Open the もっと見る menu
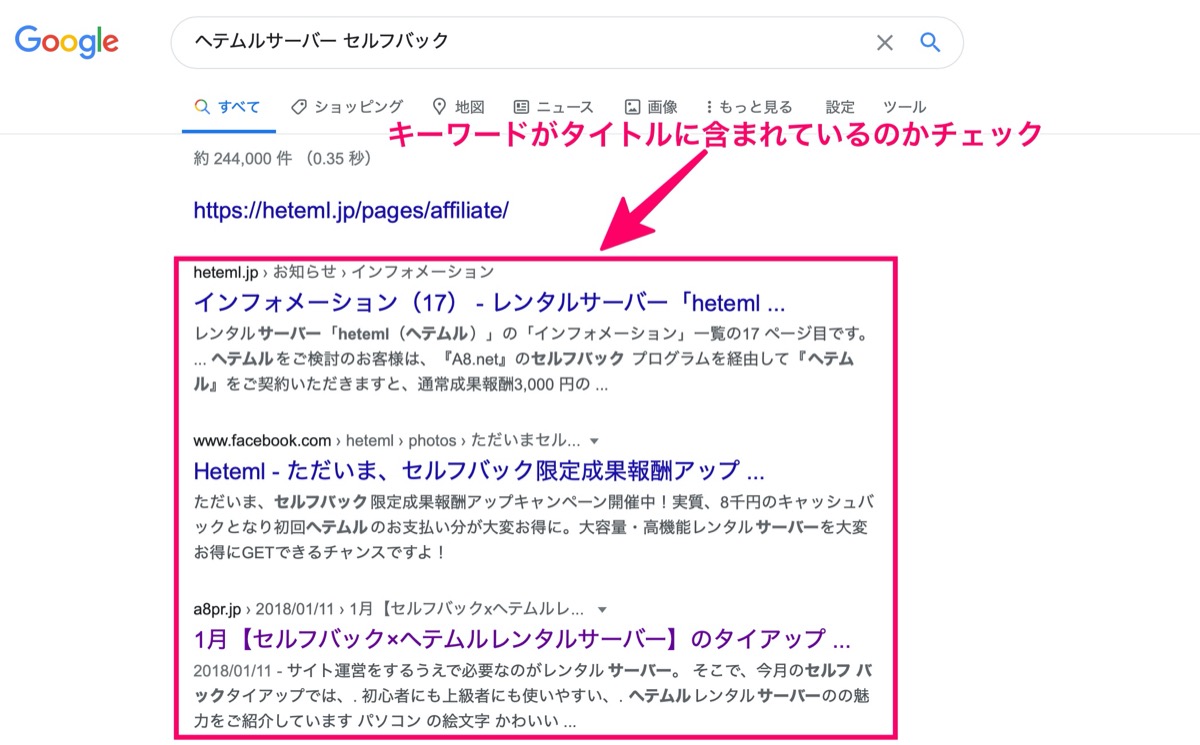The width and height of the screenshot is (1200, 745). click(749, 107)
